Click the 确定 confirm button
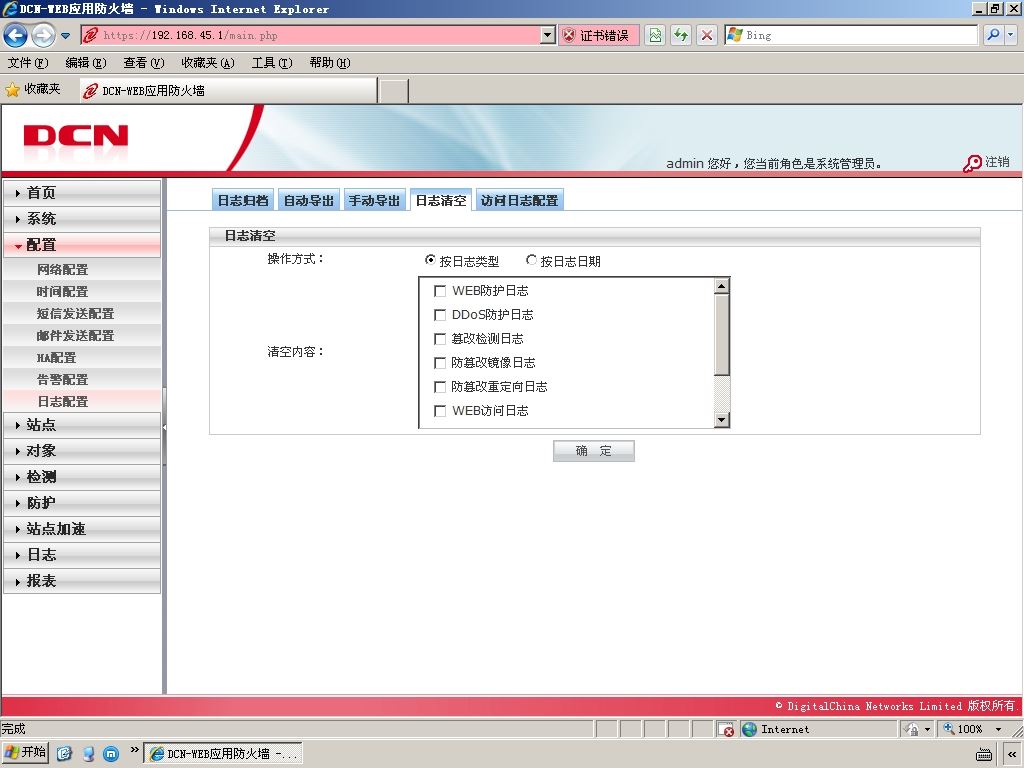 594,451
